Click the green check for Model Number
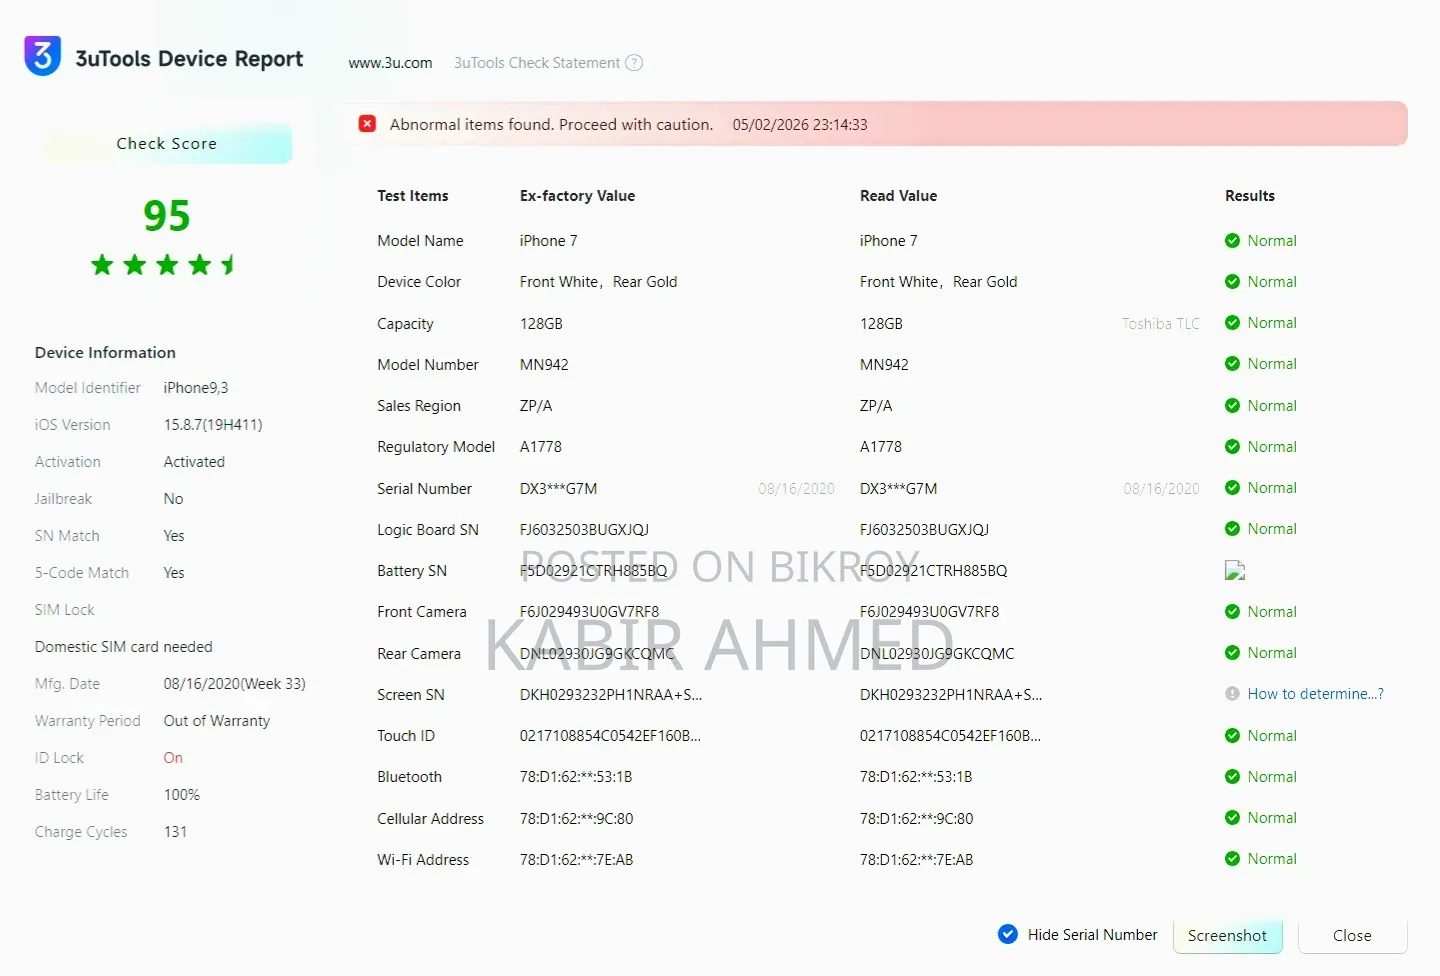Screen dimensions: 1440x976 [x=1232, y=364]
